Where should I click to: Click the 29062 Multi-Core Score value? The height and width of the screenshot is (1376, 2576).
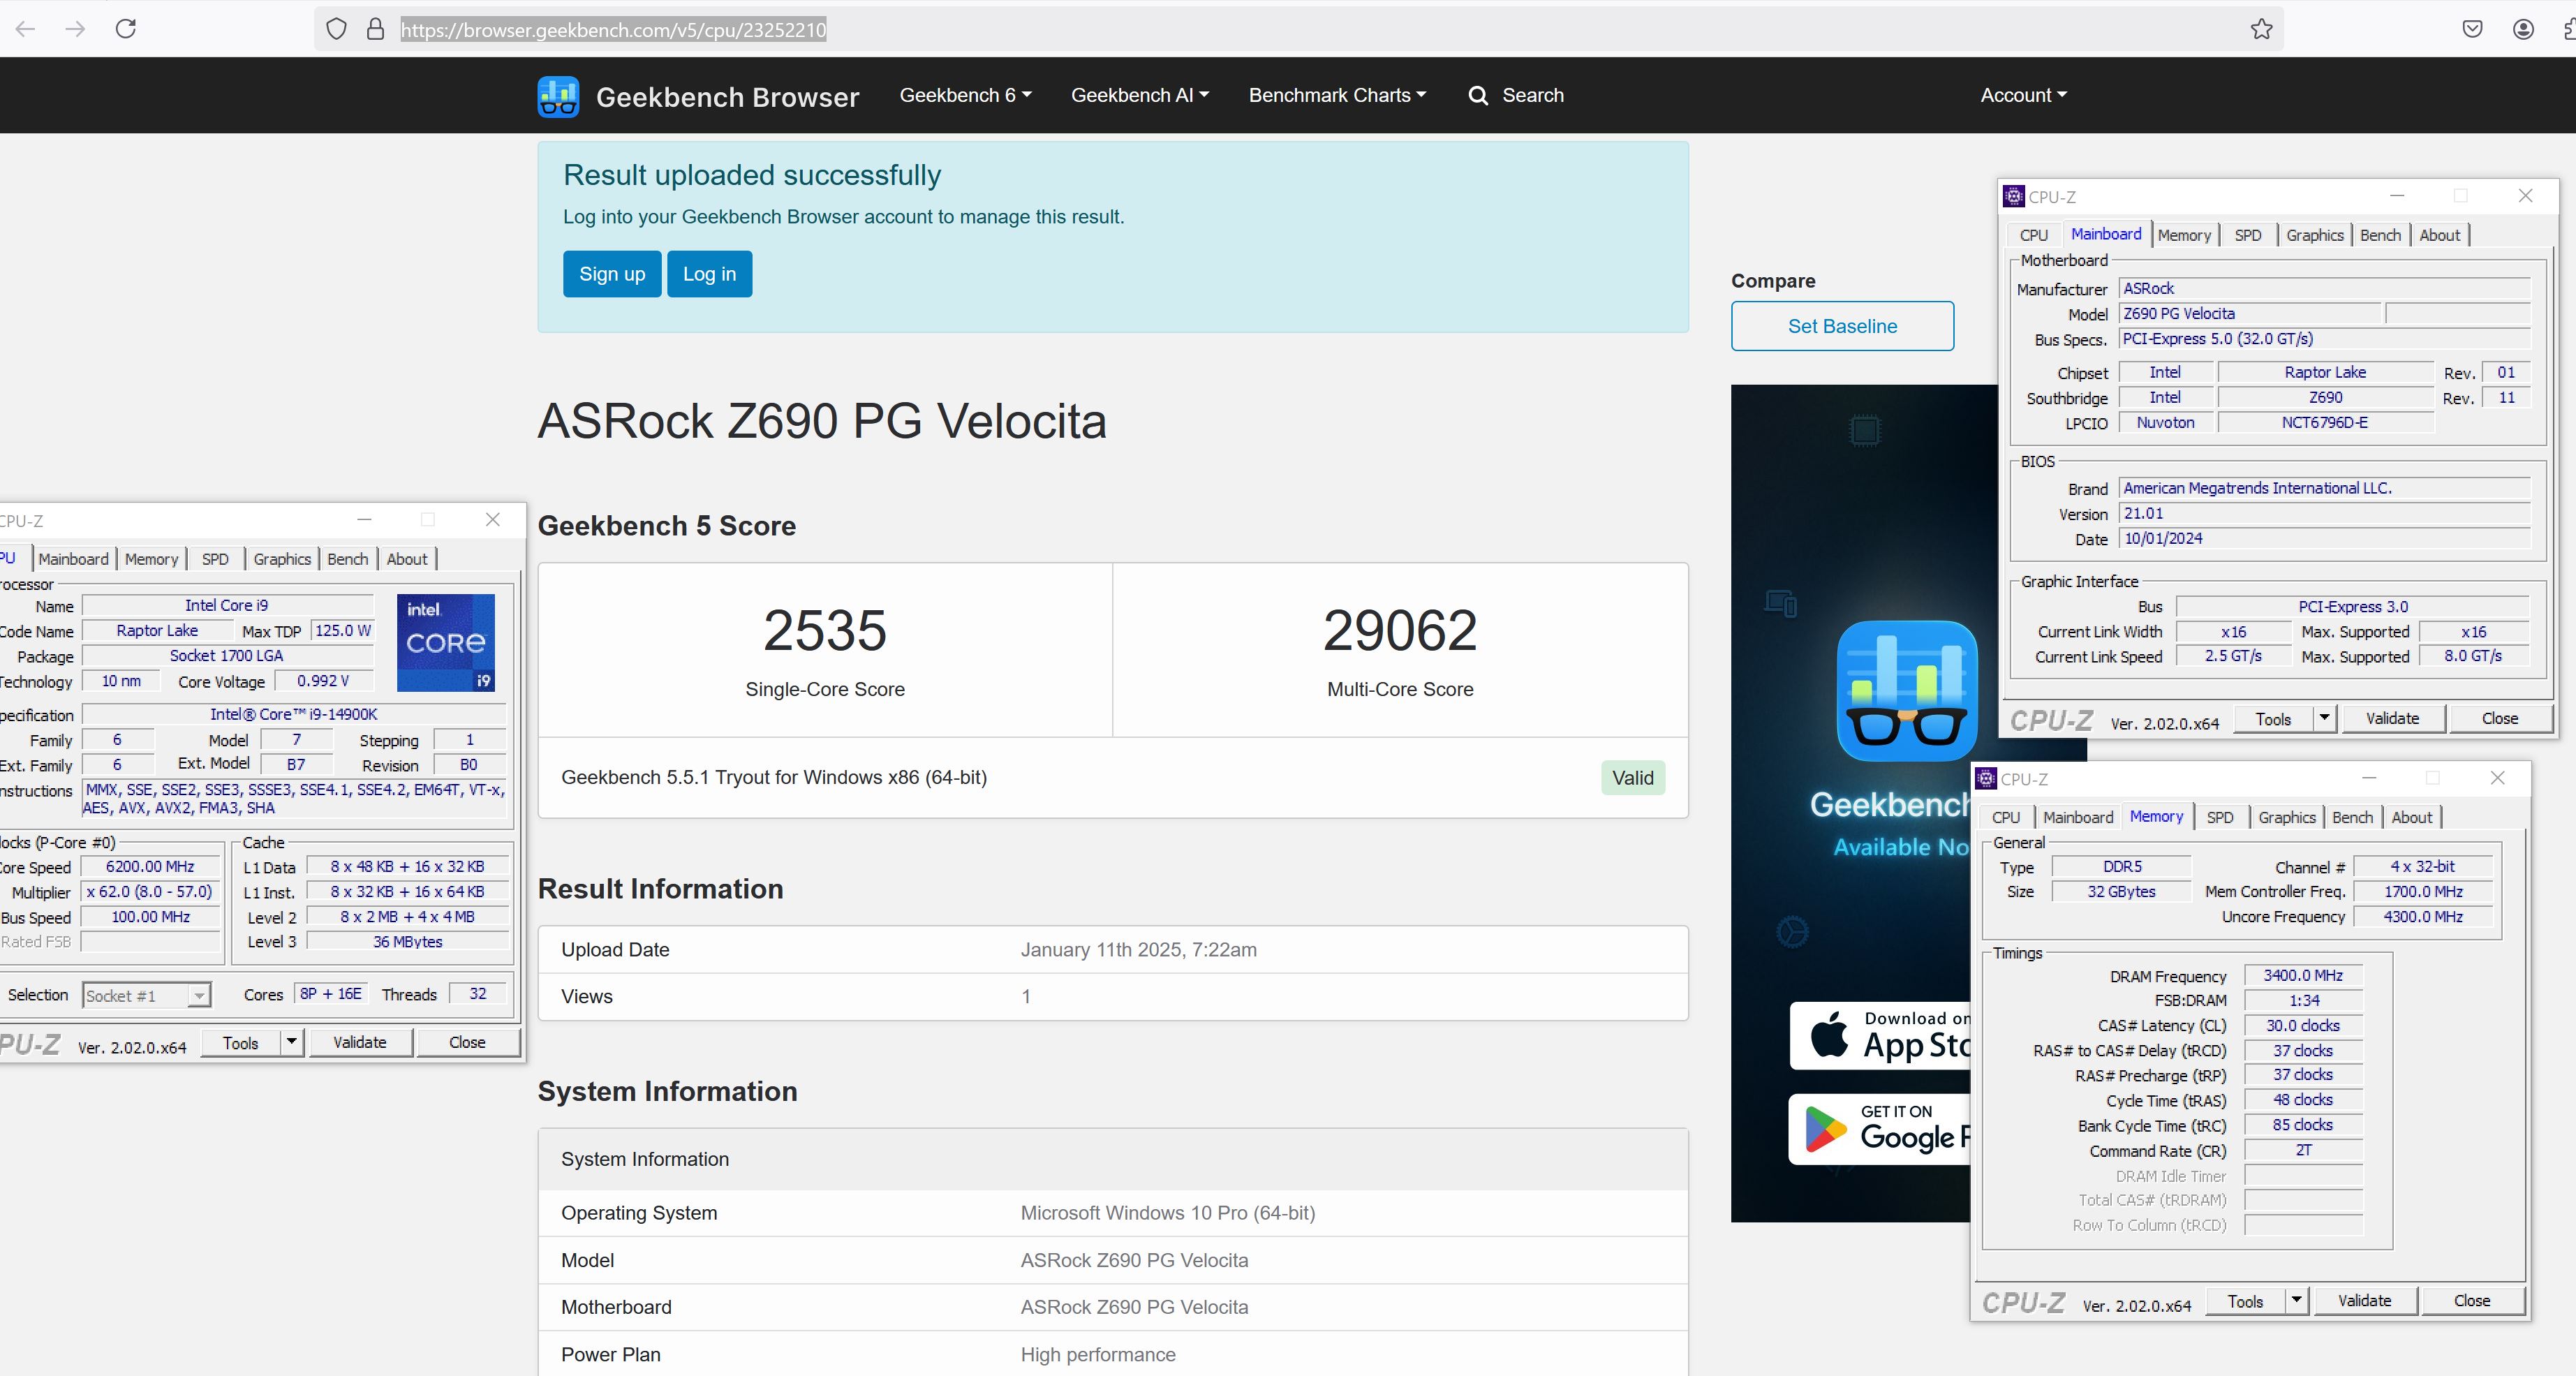point(1400,630)
